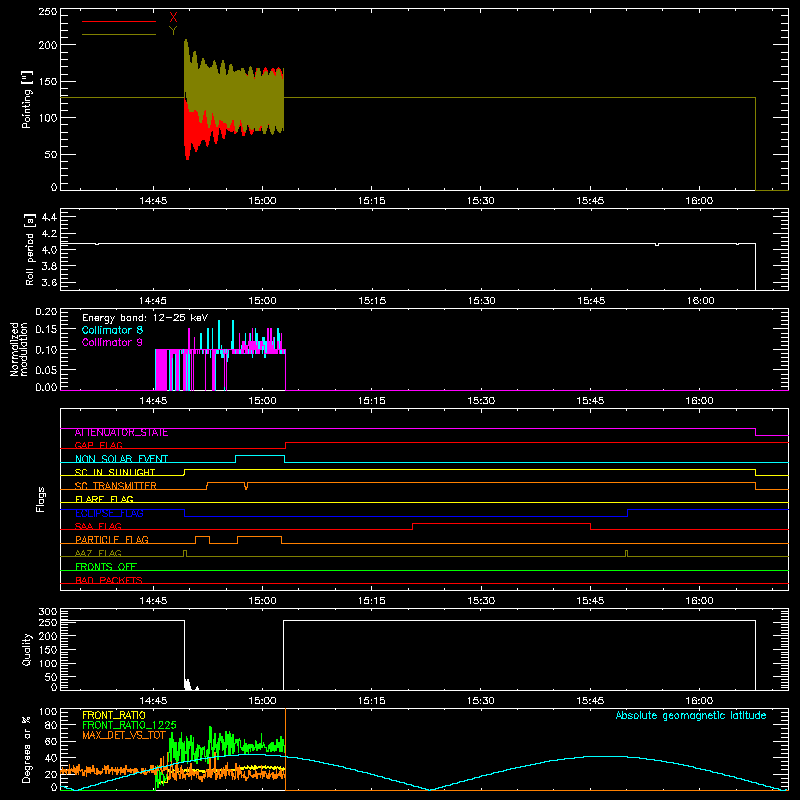Click the olive Y legend label
The height and width of the screenshot is (800, 800).
[173, 31]
